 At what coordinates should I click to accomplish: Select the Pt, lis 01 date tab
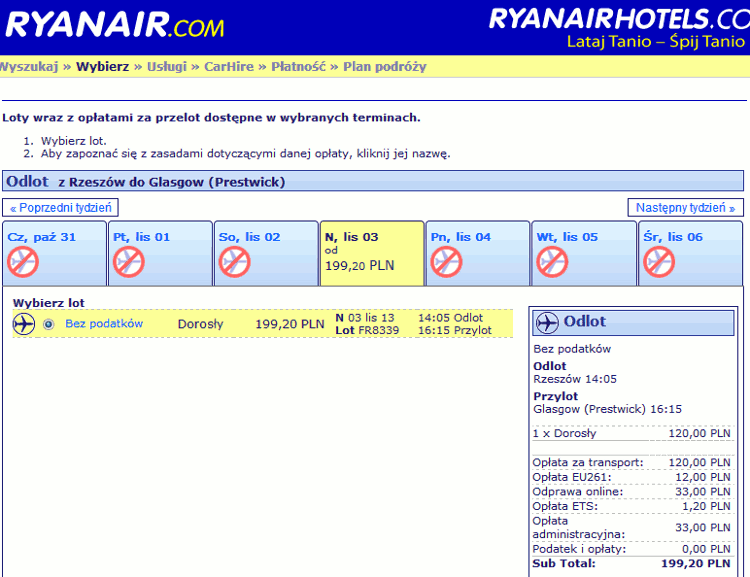pyautogui.click(x=160, y=253)
